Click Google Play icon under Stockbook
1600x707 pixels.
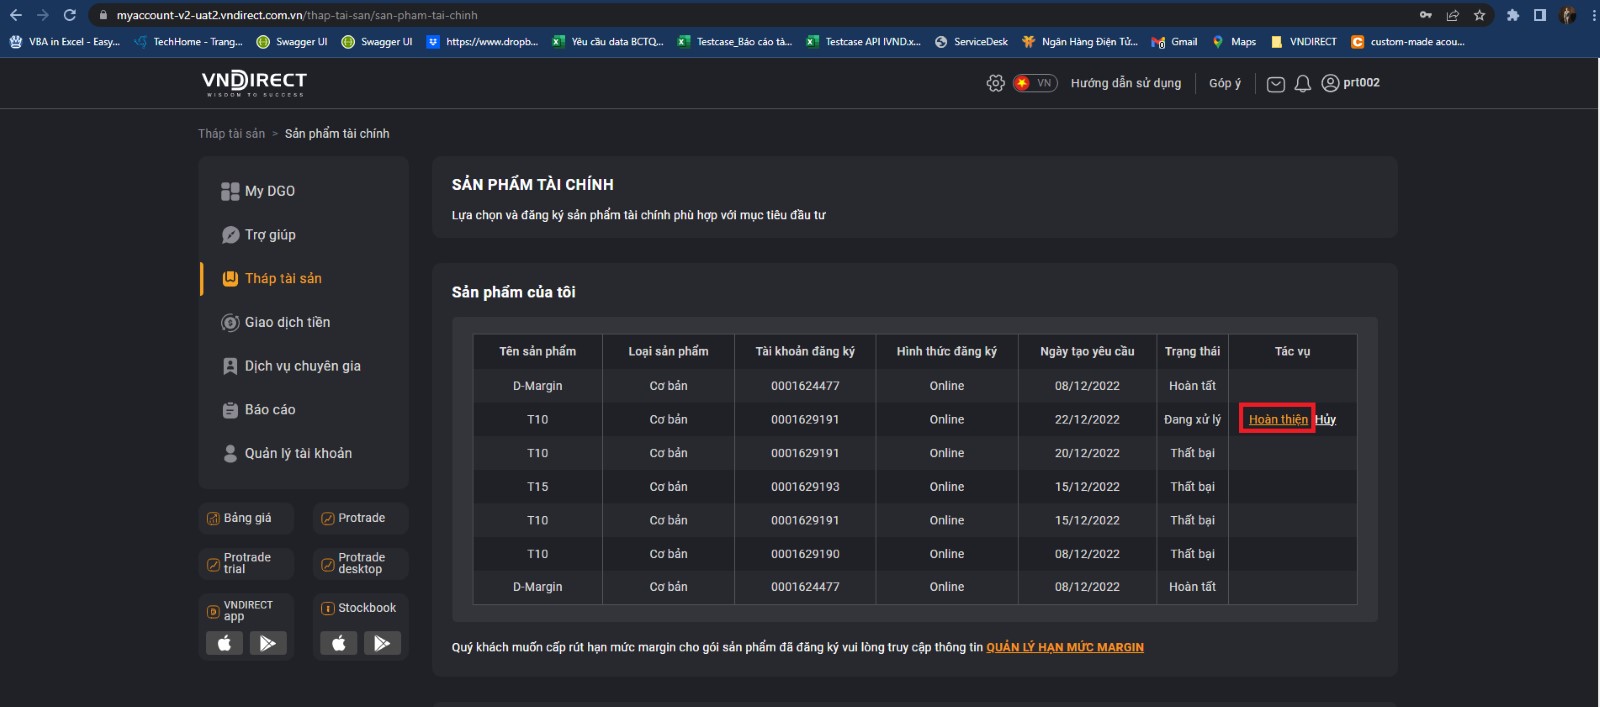point(382,643)
